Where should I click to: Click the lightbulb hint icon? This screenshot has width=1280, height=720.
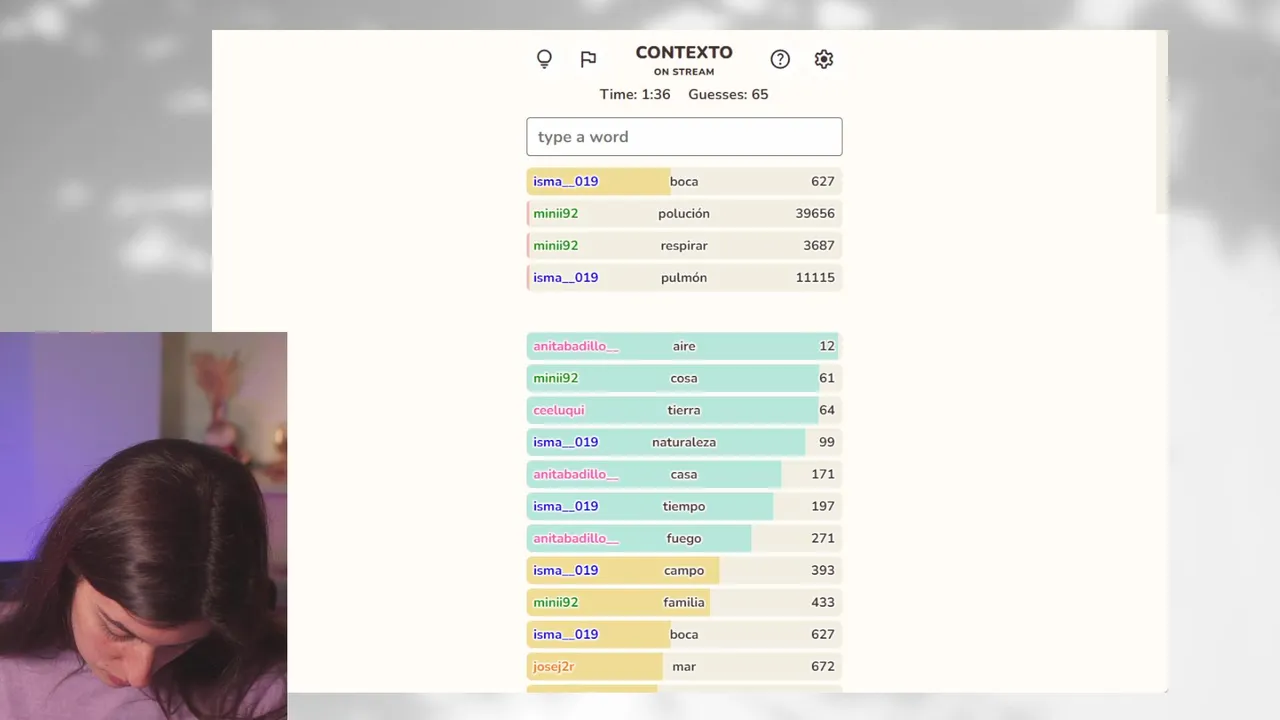tap(544, 59)
